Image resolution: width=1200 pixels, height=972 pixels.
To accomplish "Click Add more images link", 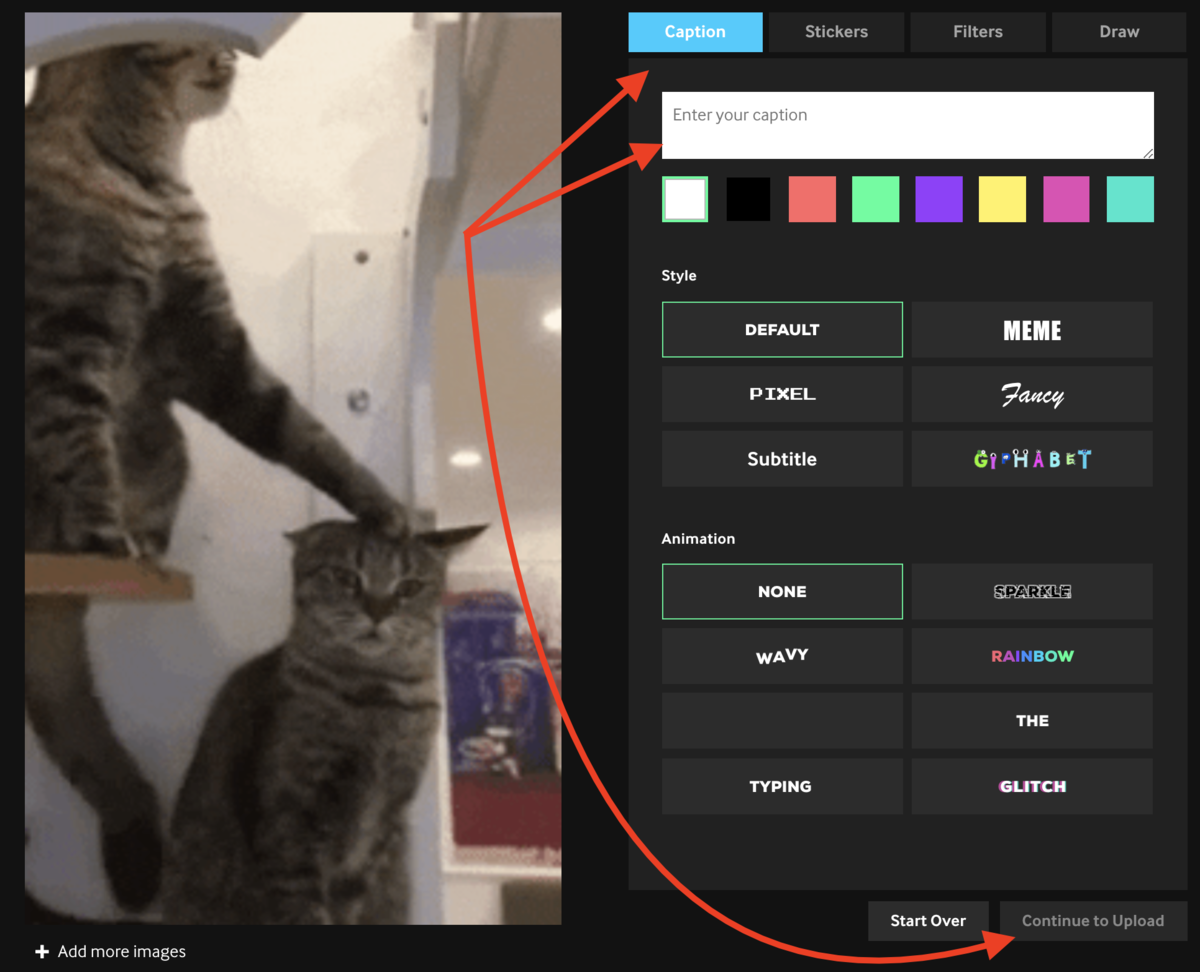I will 111,951.
